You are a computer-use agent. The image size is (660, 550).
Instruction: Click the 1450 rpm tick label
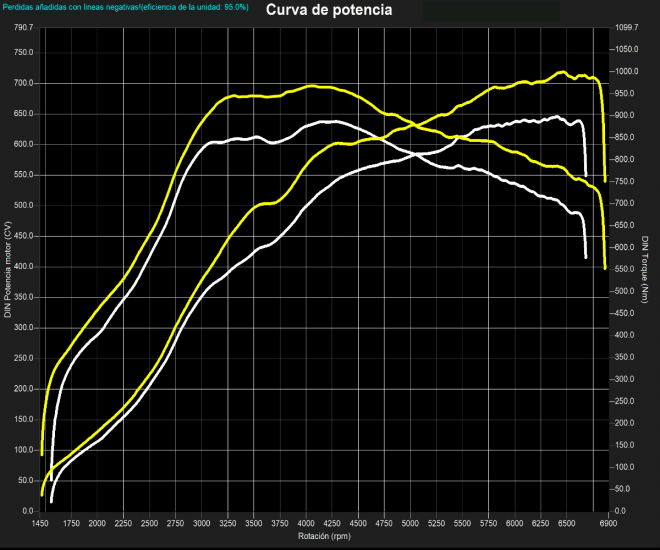pyautogui.click(x=43, y=523)
